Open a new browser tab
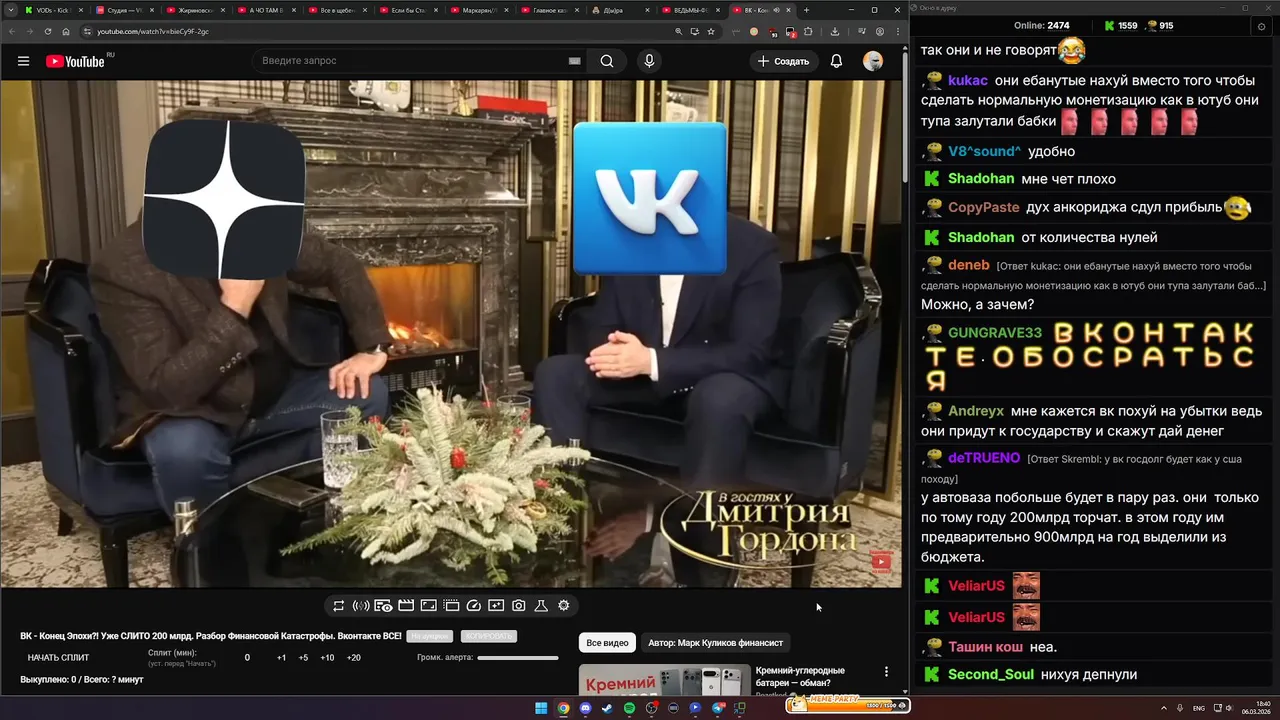1280x720 pixels. 807,10
